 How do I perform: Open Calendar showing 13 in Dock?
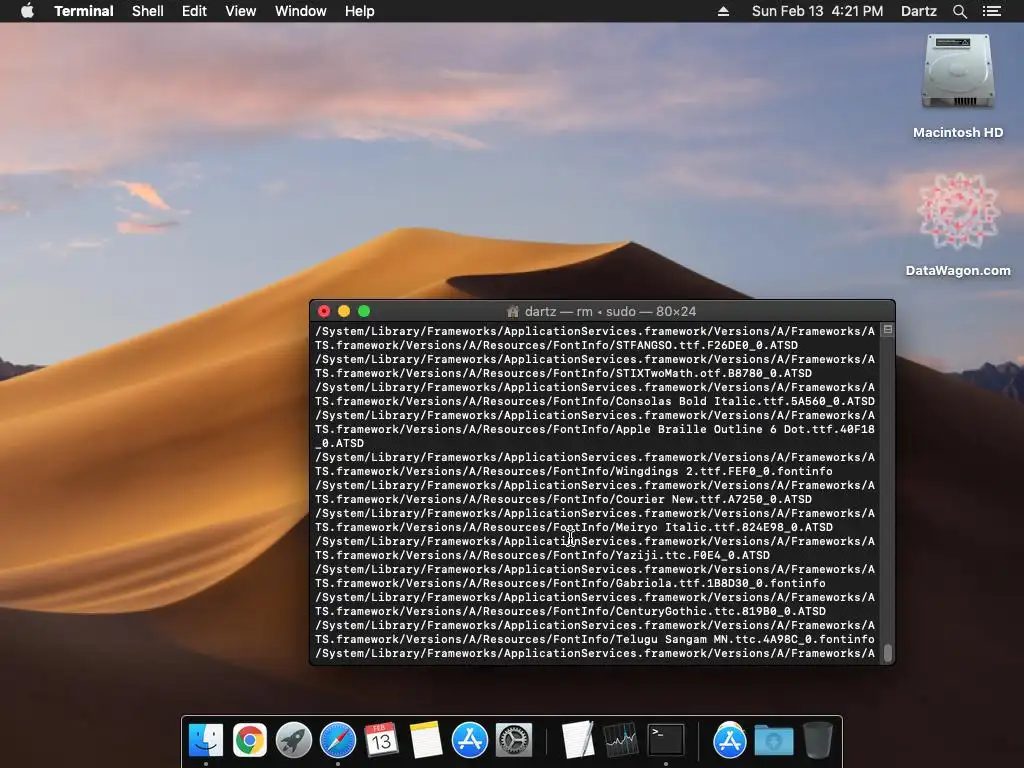(x=381, y=740)
